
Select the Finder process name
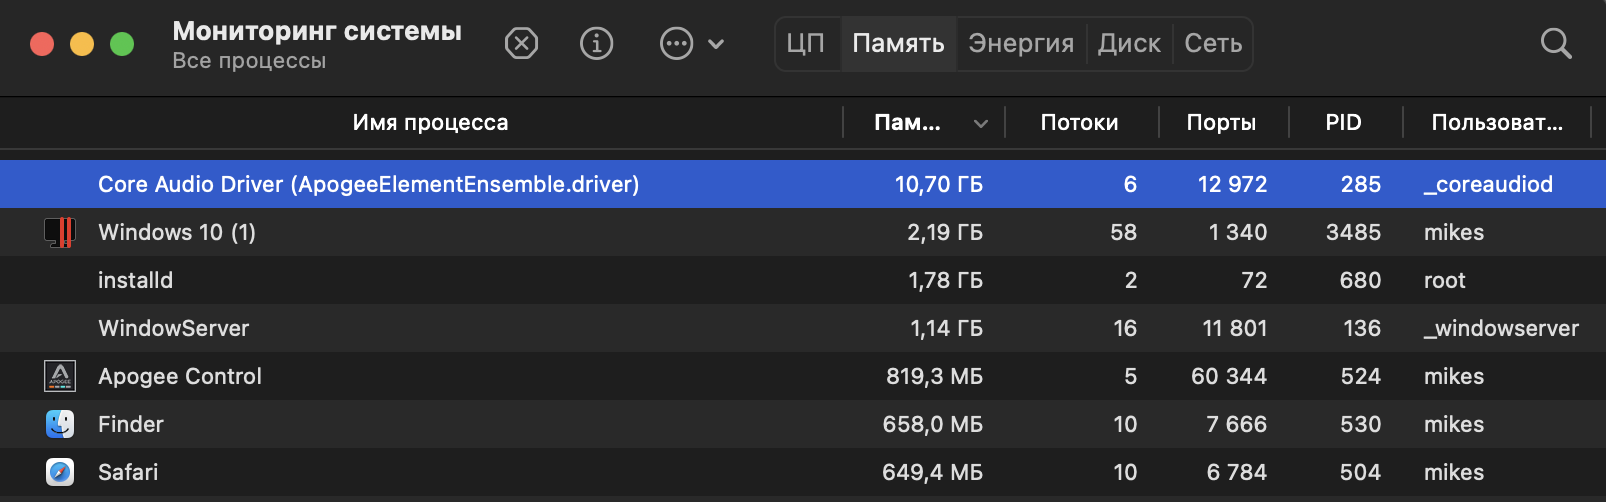click(x=131, y=424)
